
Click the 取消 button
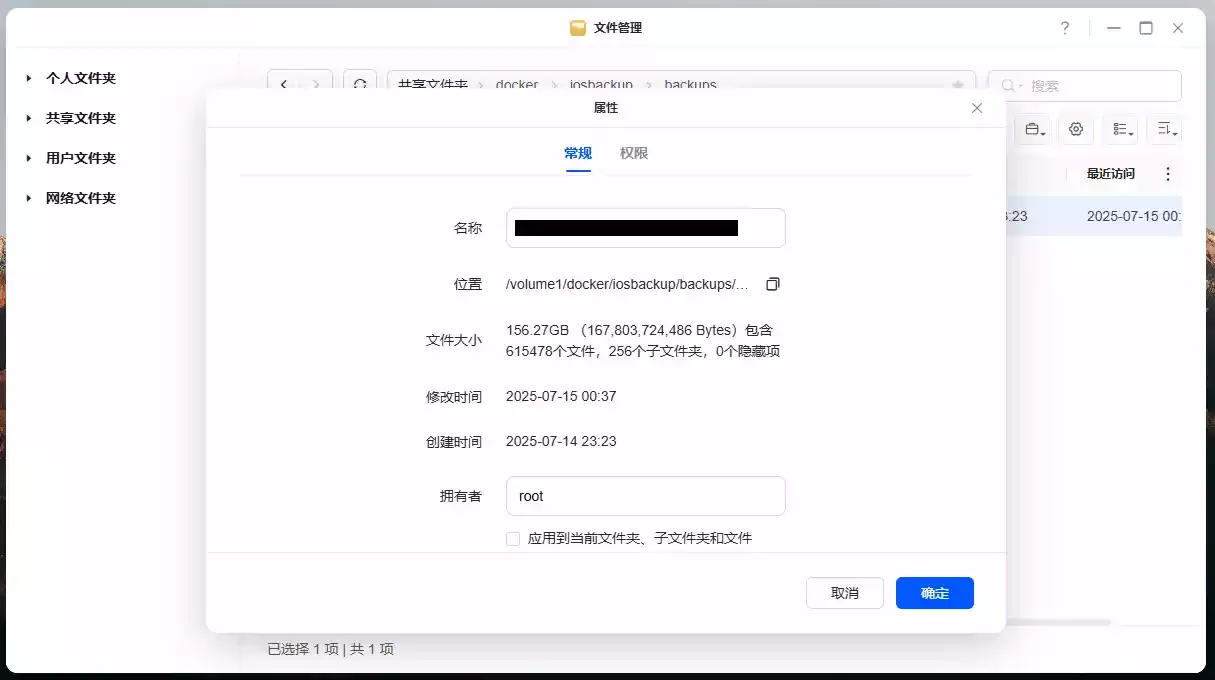845,593
